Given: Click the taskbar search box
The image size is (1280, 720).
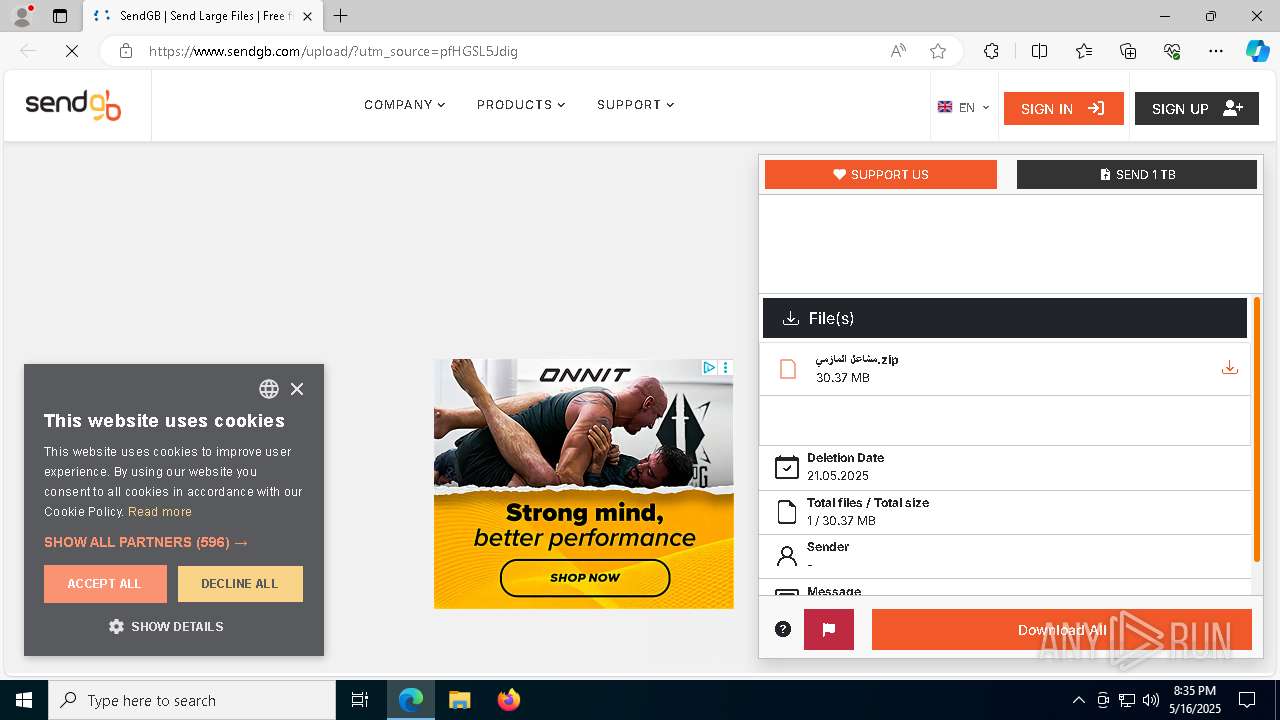Looking at the screenshot, I should (192, 700).
